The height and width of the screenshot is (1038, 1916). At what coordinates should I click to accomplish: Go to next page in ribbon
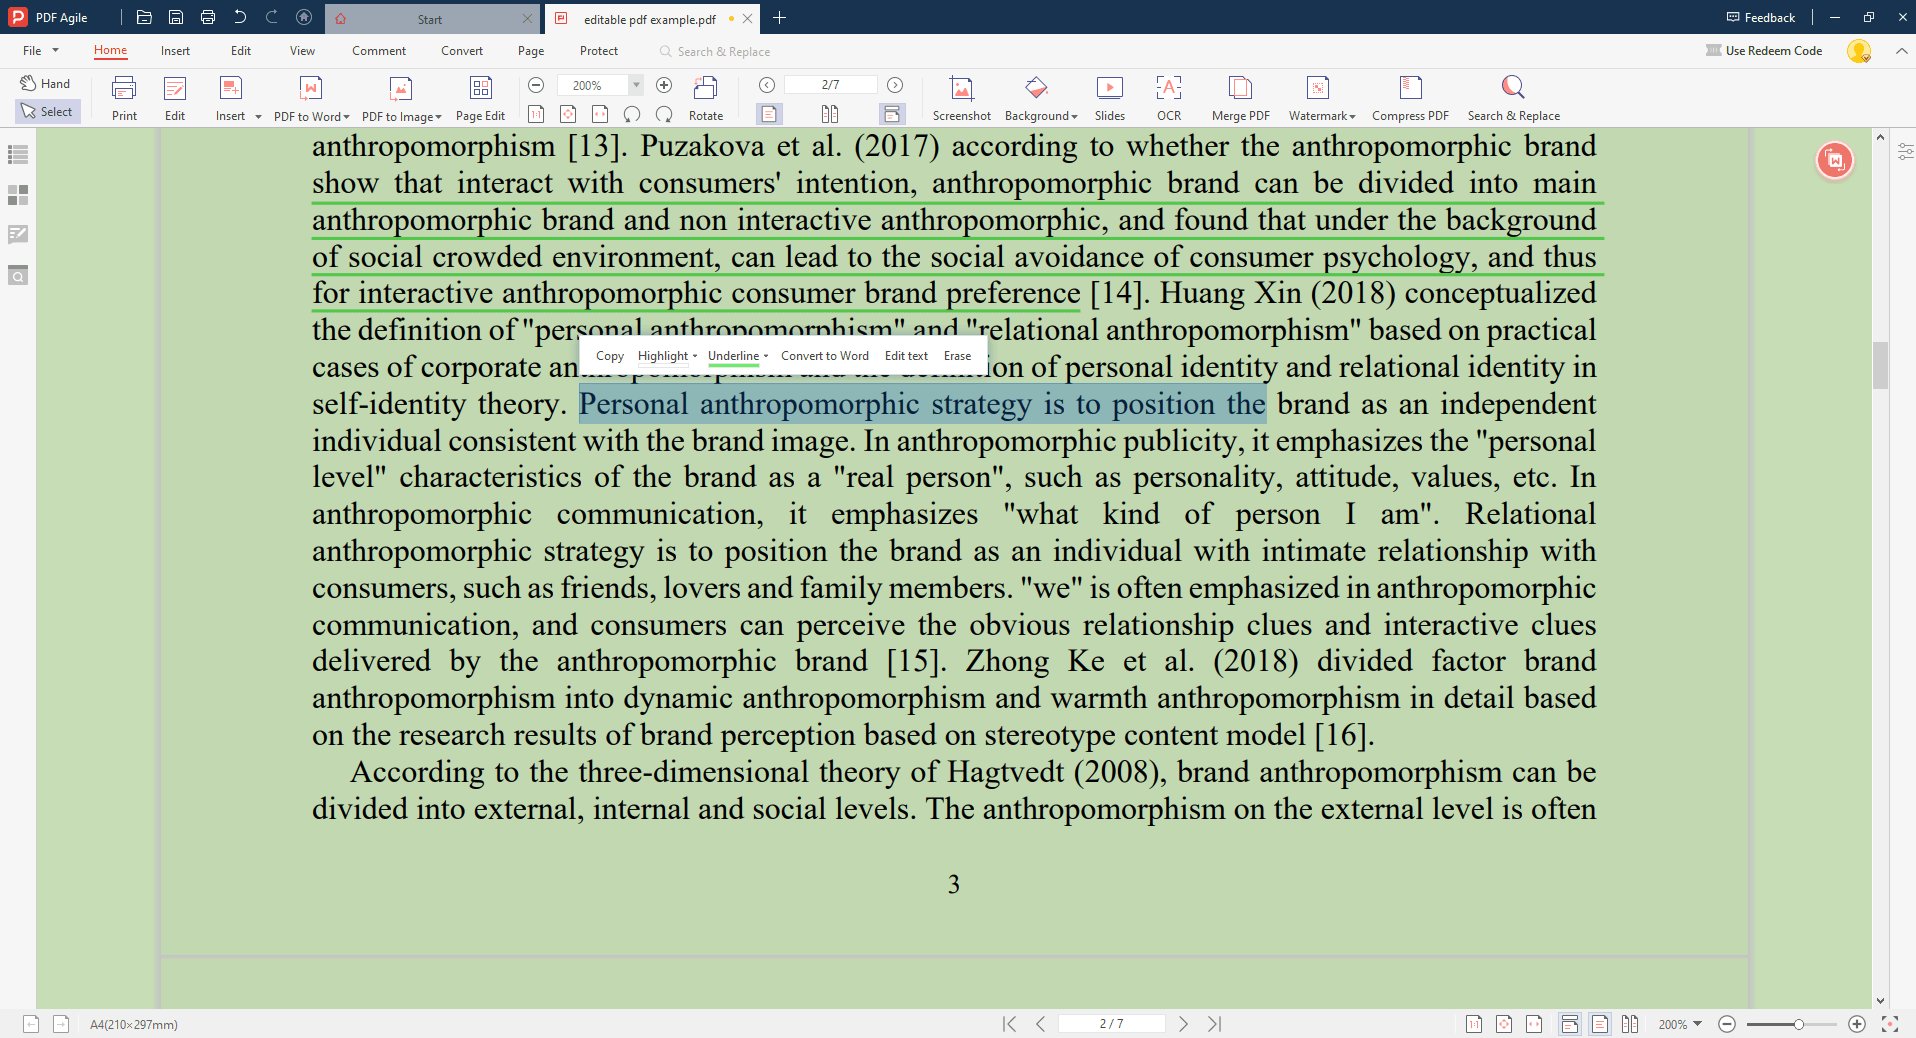tap(895, 85)
